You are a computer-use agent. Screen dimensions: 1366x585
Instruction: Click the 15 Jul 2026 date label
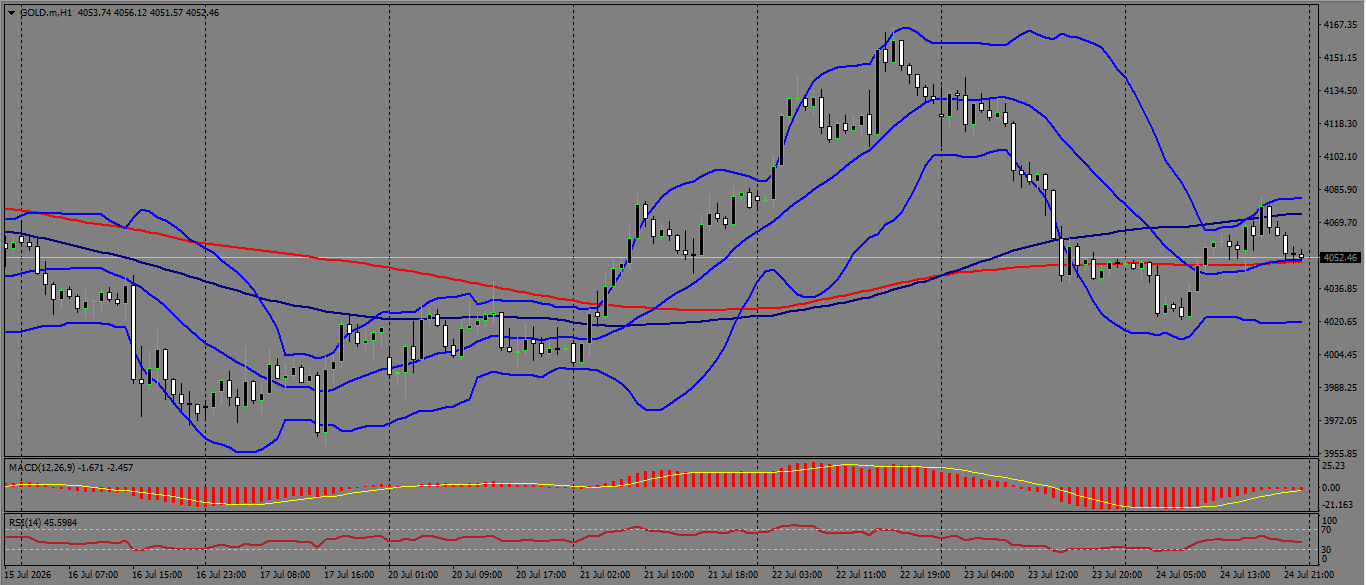28,576
